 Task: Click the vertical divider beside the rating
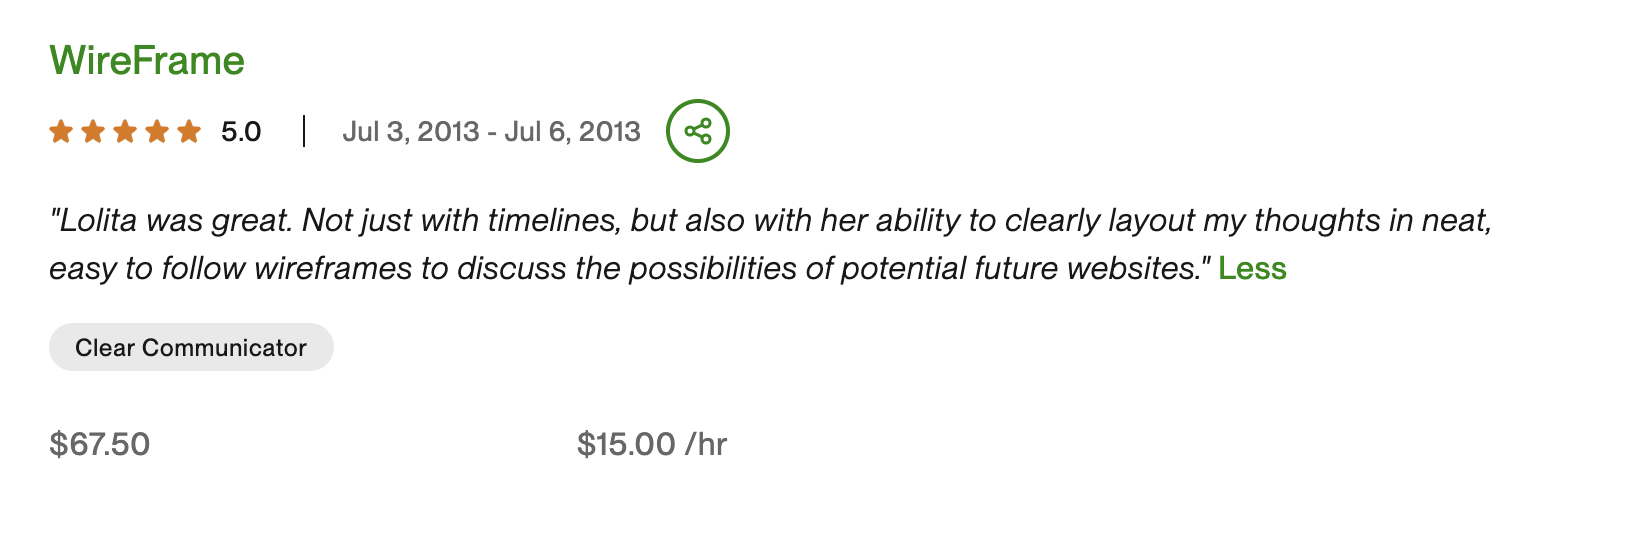(303, 131)
